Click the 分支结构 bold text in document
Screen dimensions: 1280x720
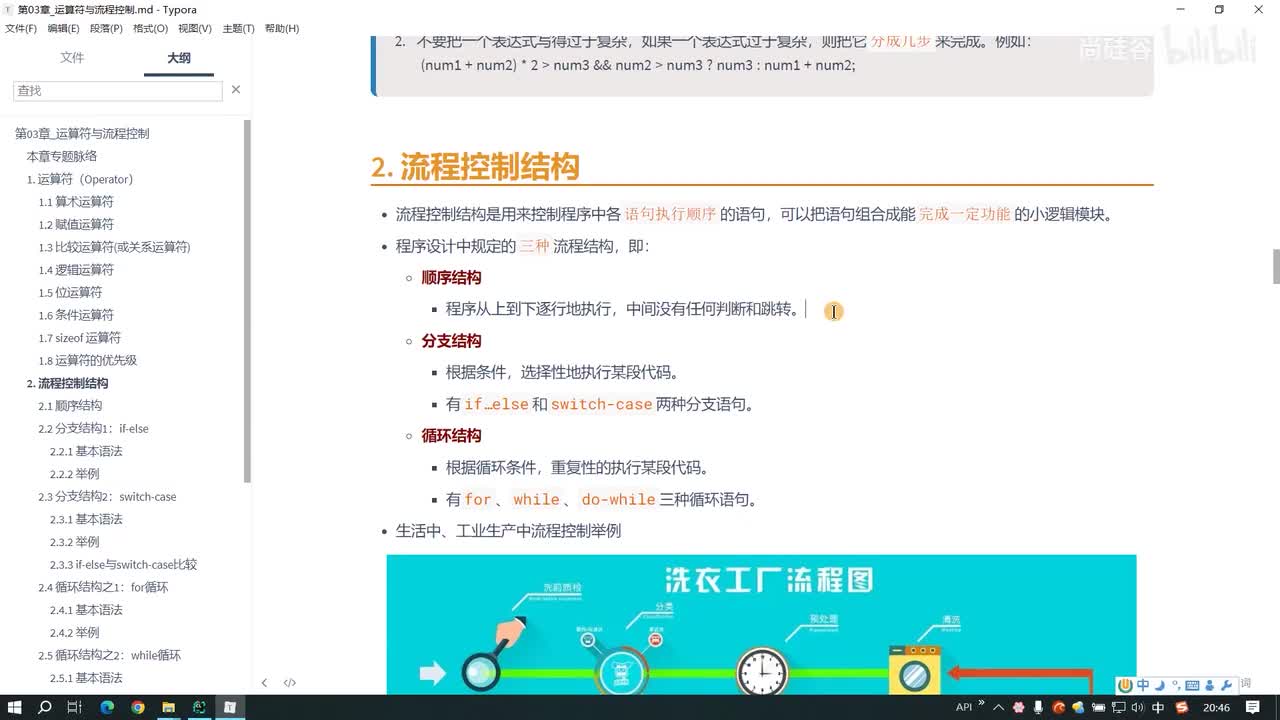click(x=451, y=341)
